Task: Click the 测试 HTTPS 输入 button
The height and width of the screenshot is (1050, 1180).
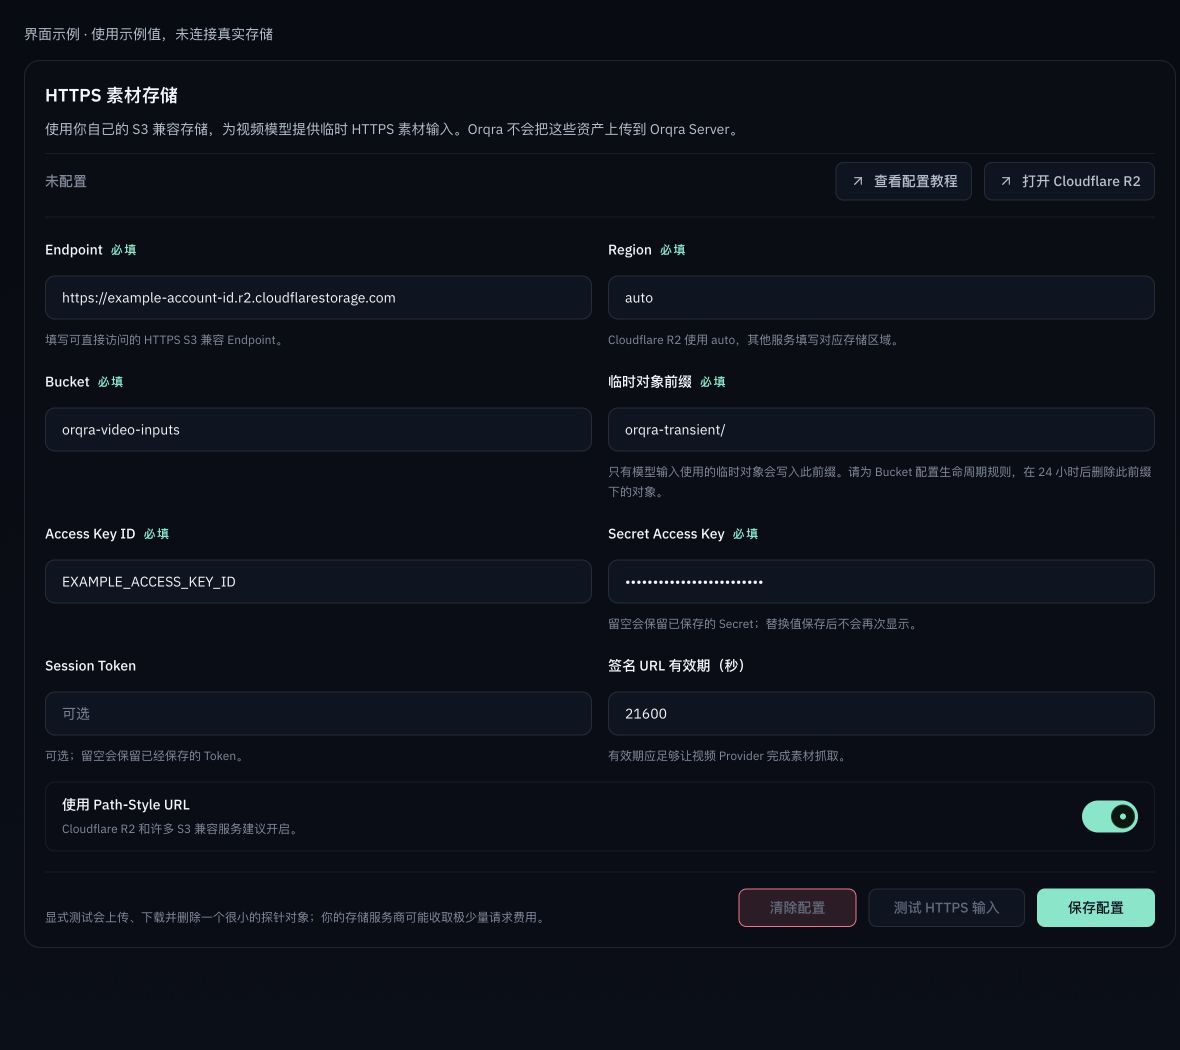Action: [x=946, y=908]
